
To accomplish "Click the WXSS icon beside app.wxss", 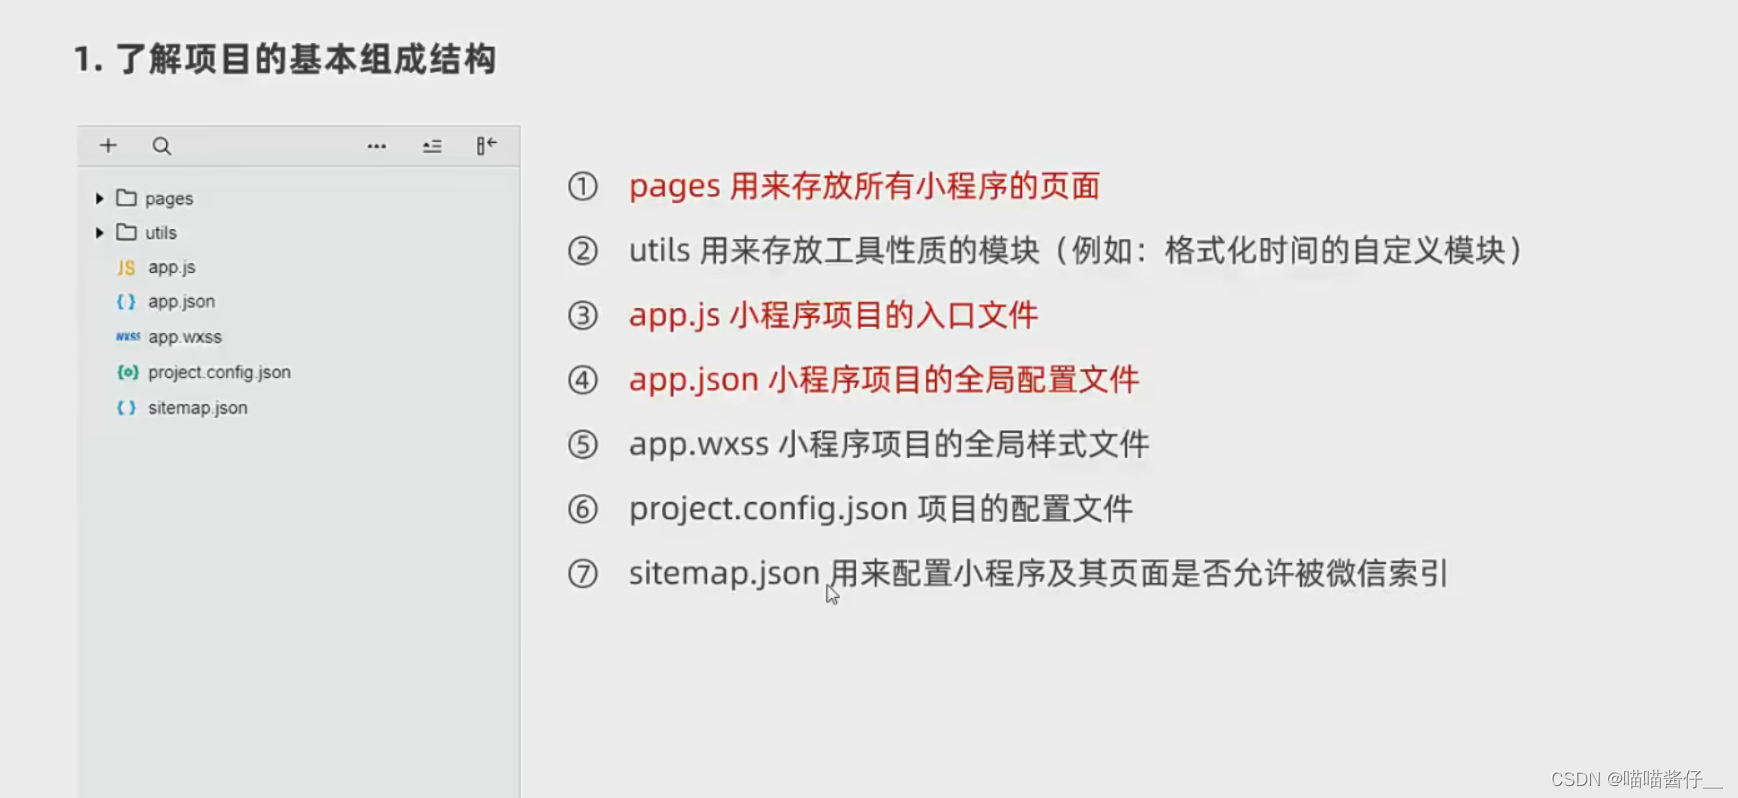I will (x=128, y=337).
